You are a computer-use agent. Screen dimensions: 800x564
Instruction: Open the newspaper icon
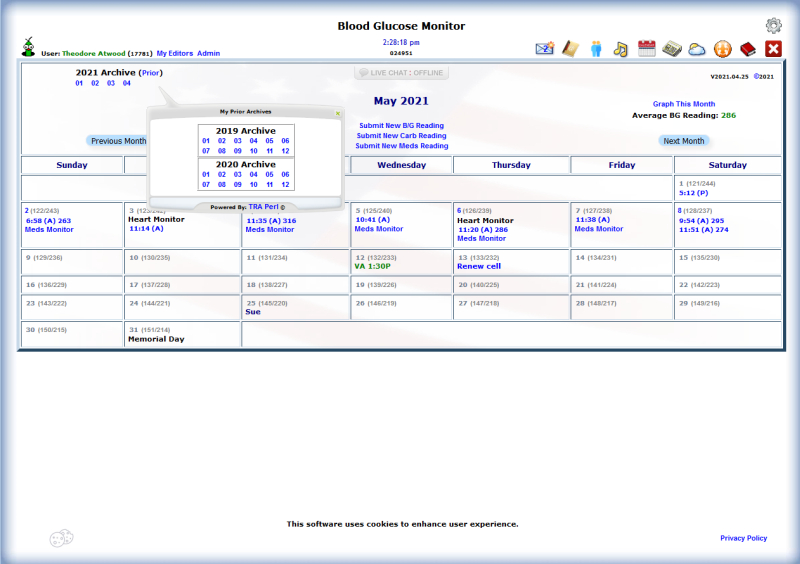672,49
